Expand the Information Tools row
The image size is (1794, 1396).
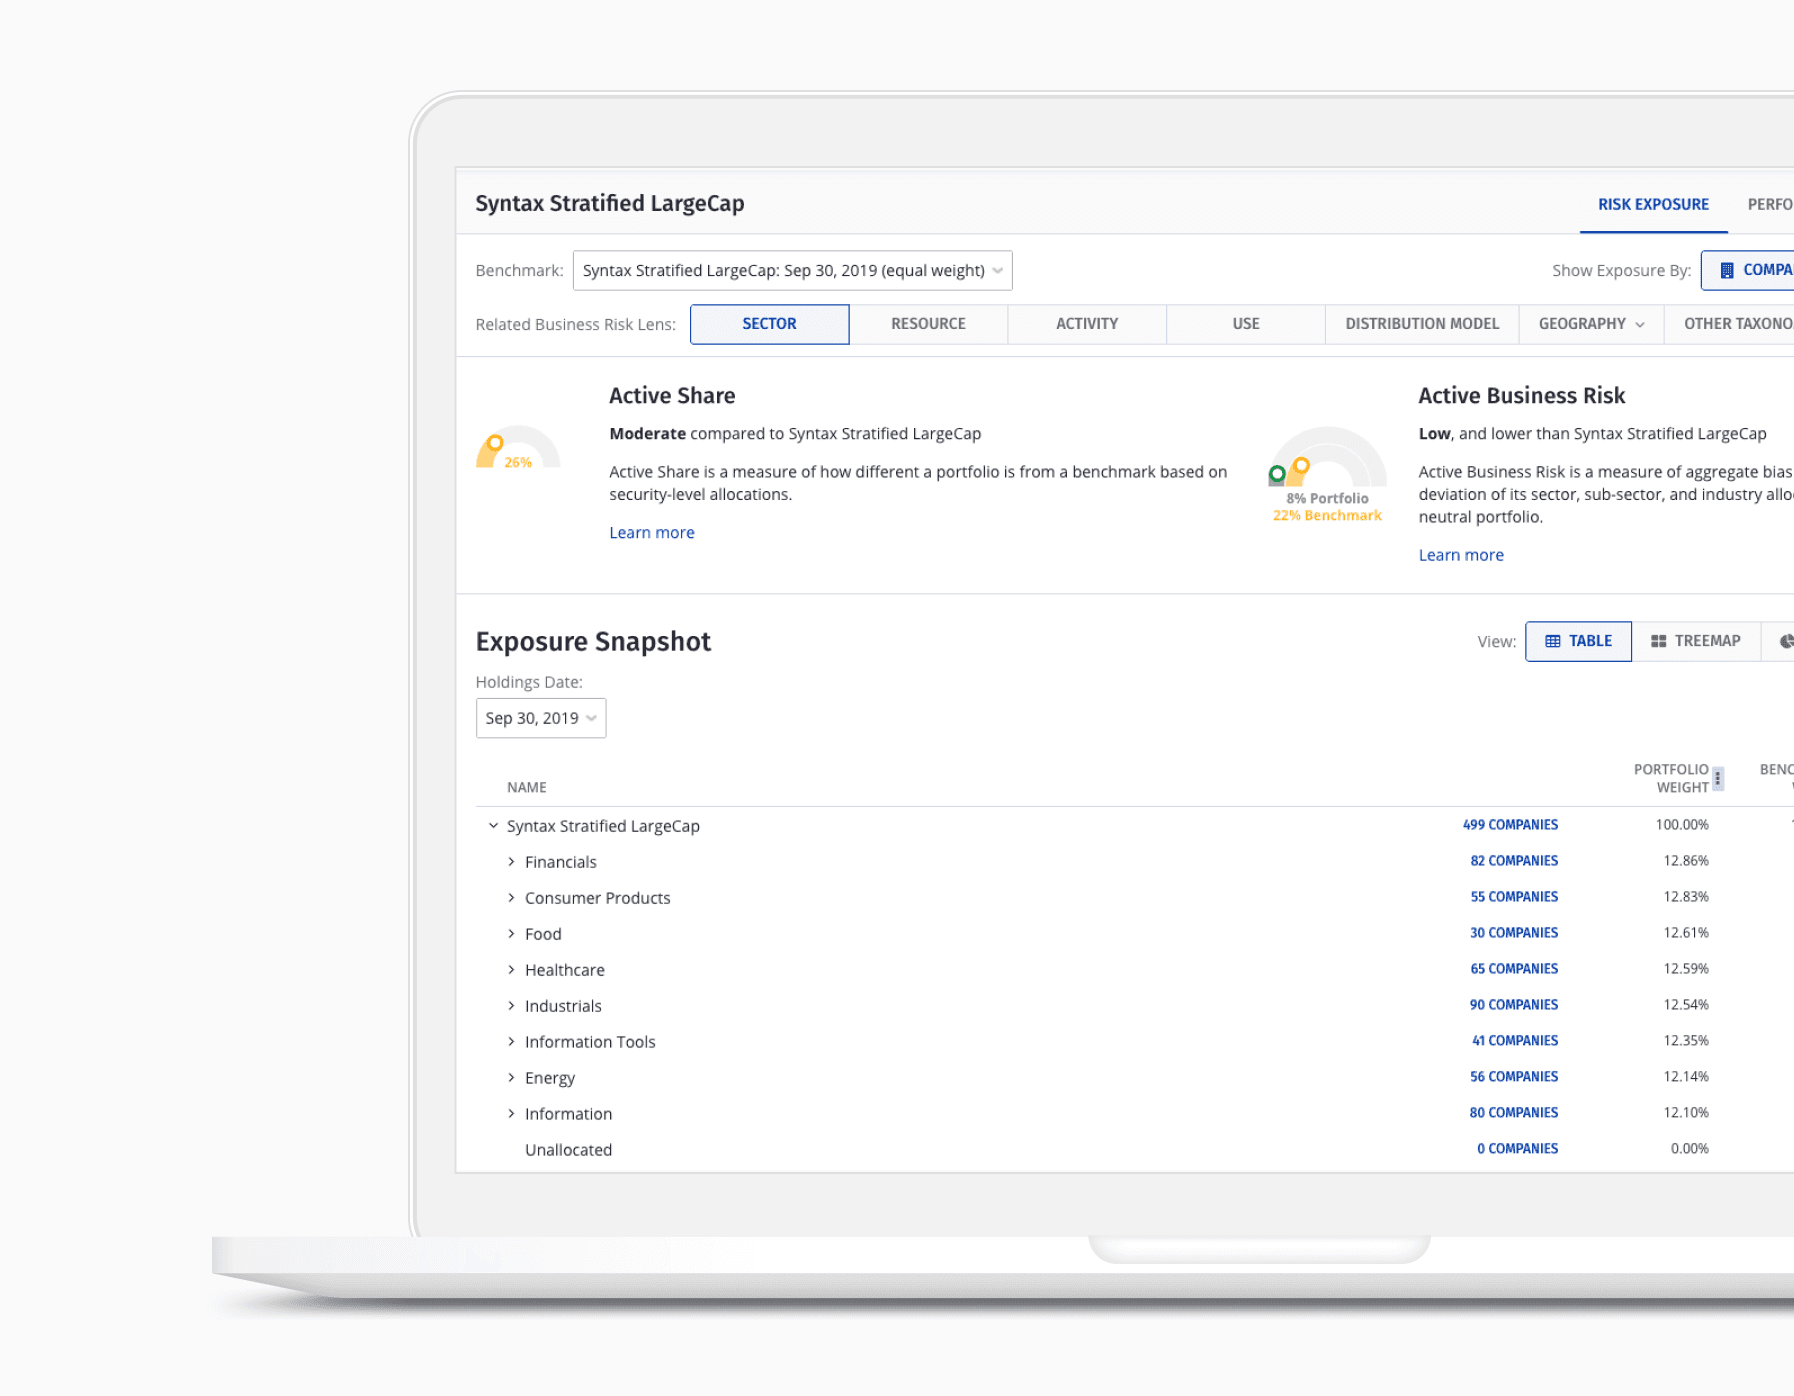(x=511, y=1042)
